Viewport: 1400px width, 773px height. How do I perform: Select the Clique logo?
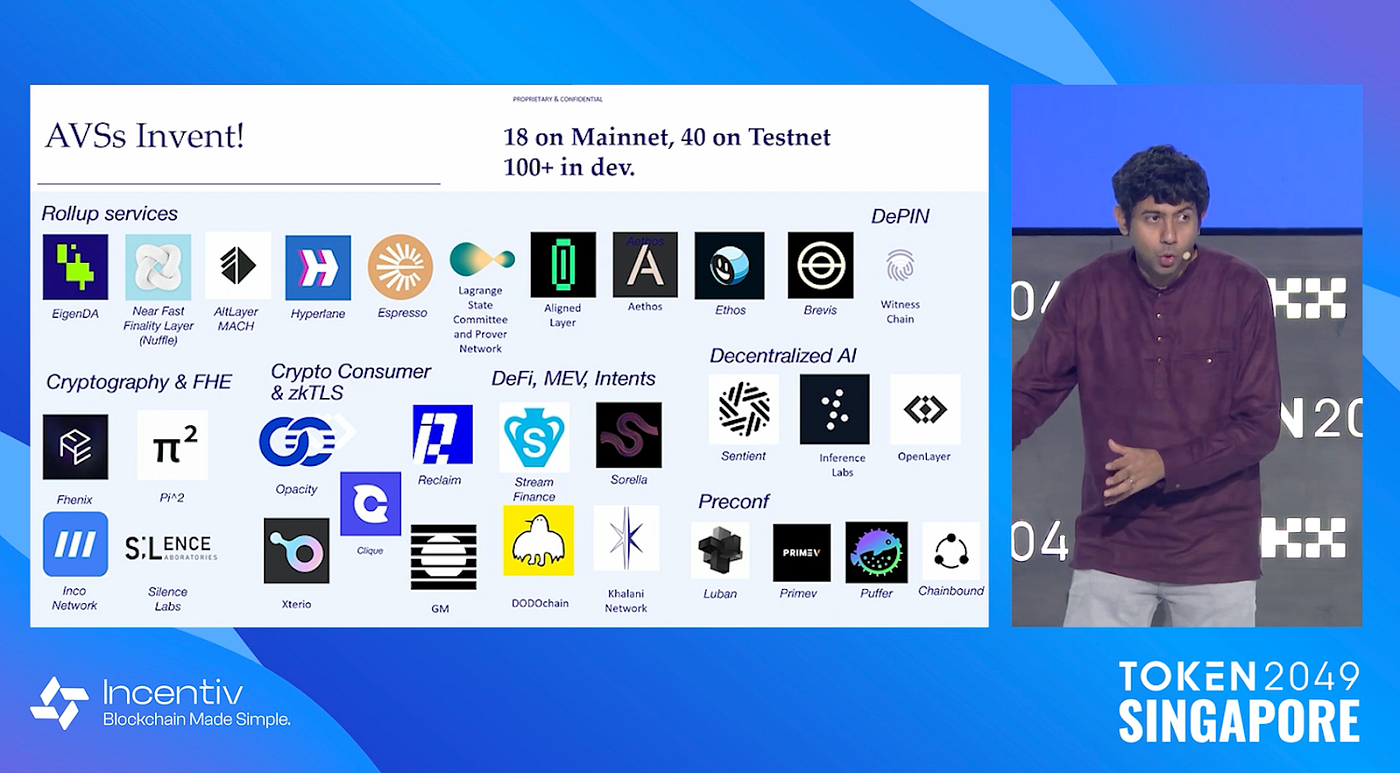pyautogui.click(x=370, y=504)
